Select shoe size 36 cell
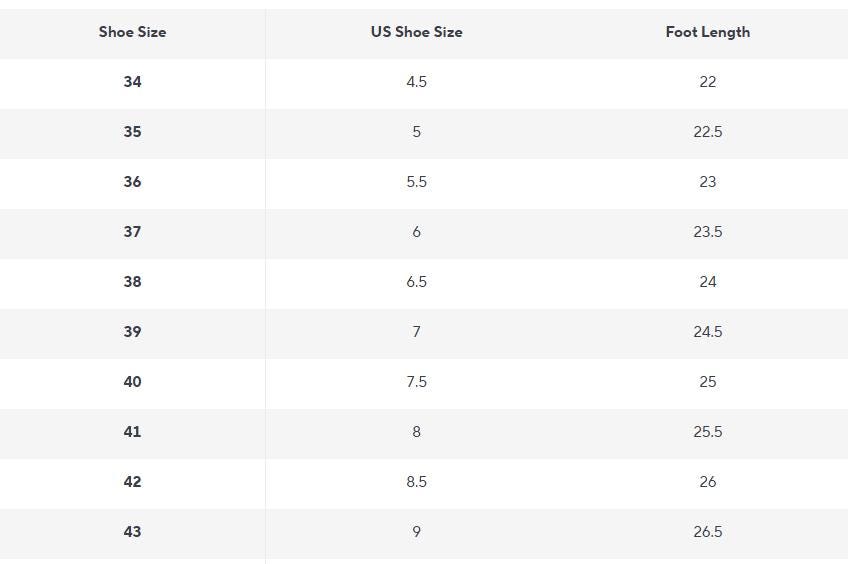861x564 pixels. (132, 182)
